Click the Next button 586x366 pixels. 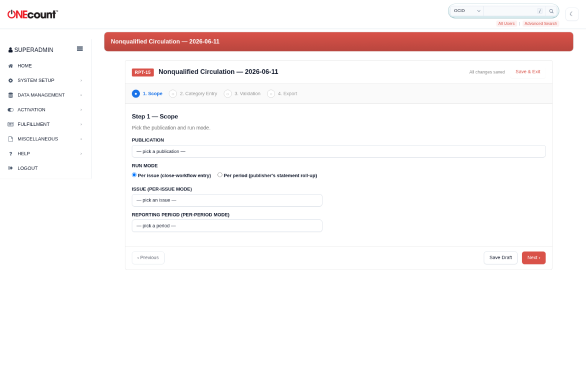534,258
